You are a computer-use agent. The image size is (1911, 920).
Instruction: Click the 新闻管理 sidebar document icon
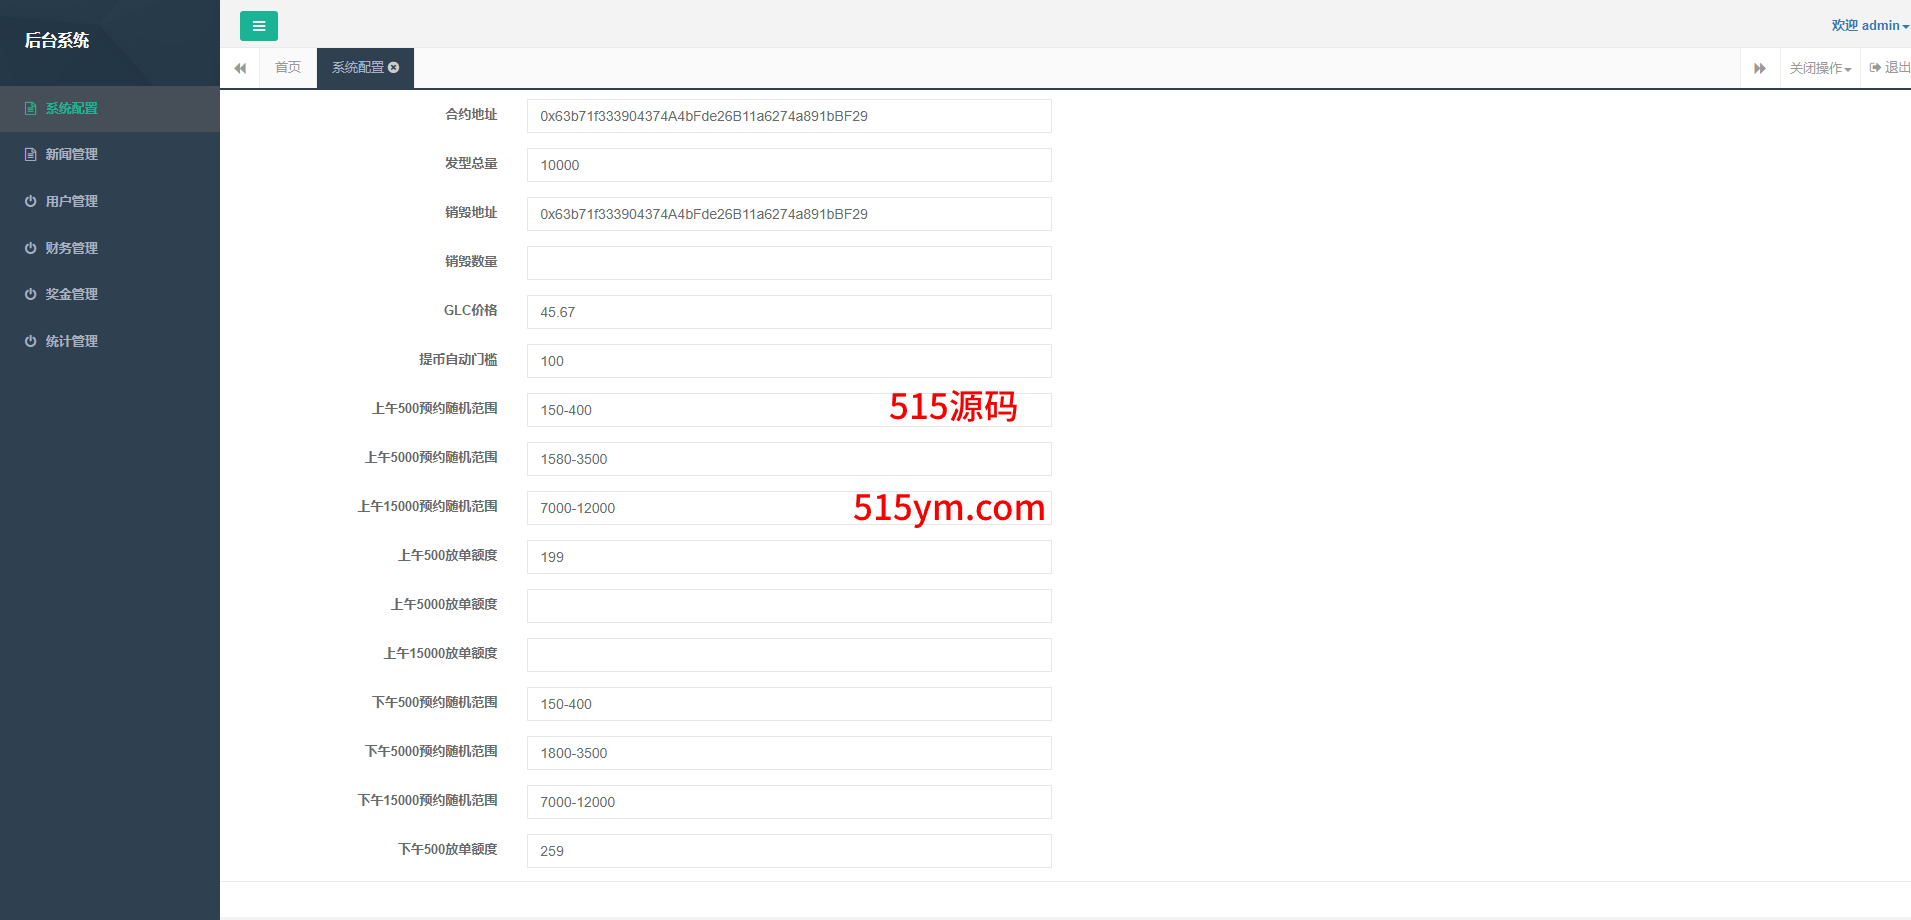coord(30,154)
